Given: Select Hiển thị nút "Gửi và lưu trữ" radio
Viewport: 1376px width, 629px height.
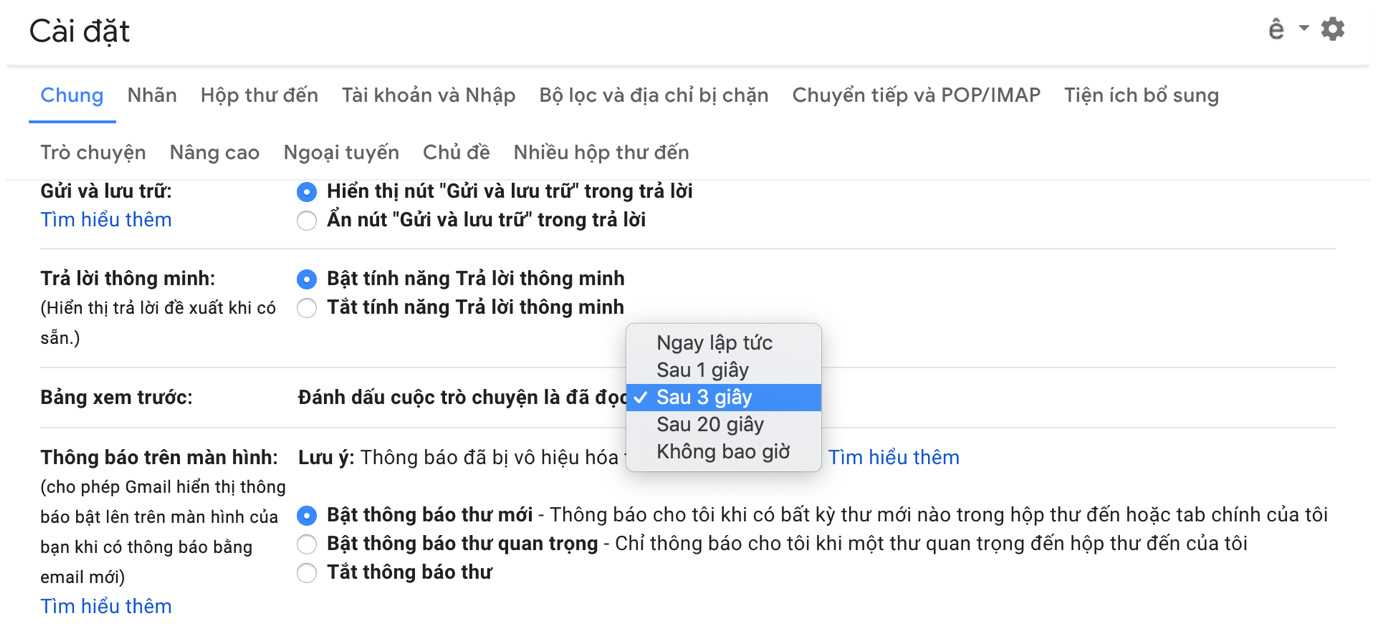Looking at the screenshot, I should point(307,192).
